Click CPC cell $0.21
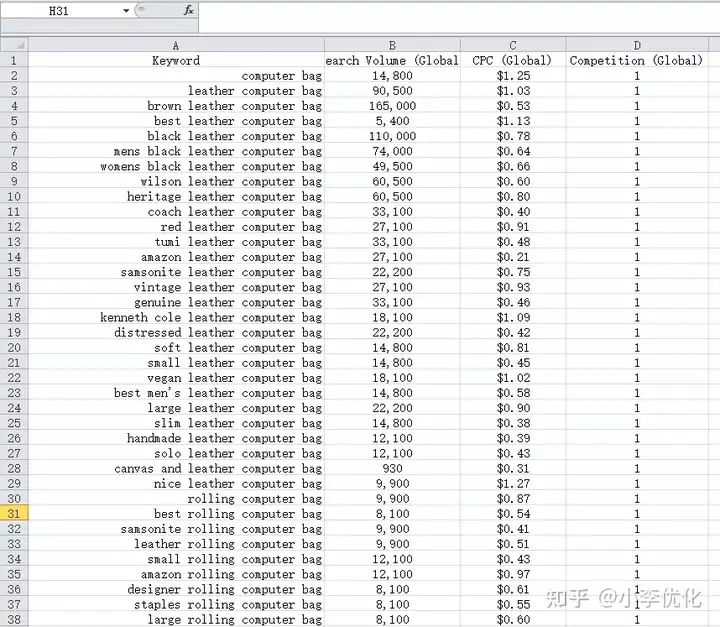 click(x=513, y=257)
